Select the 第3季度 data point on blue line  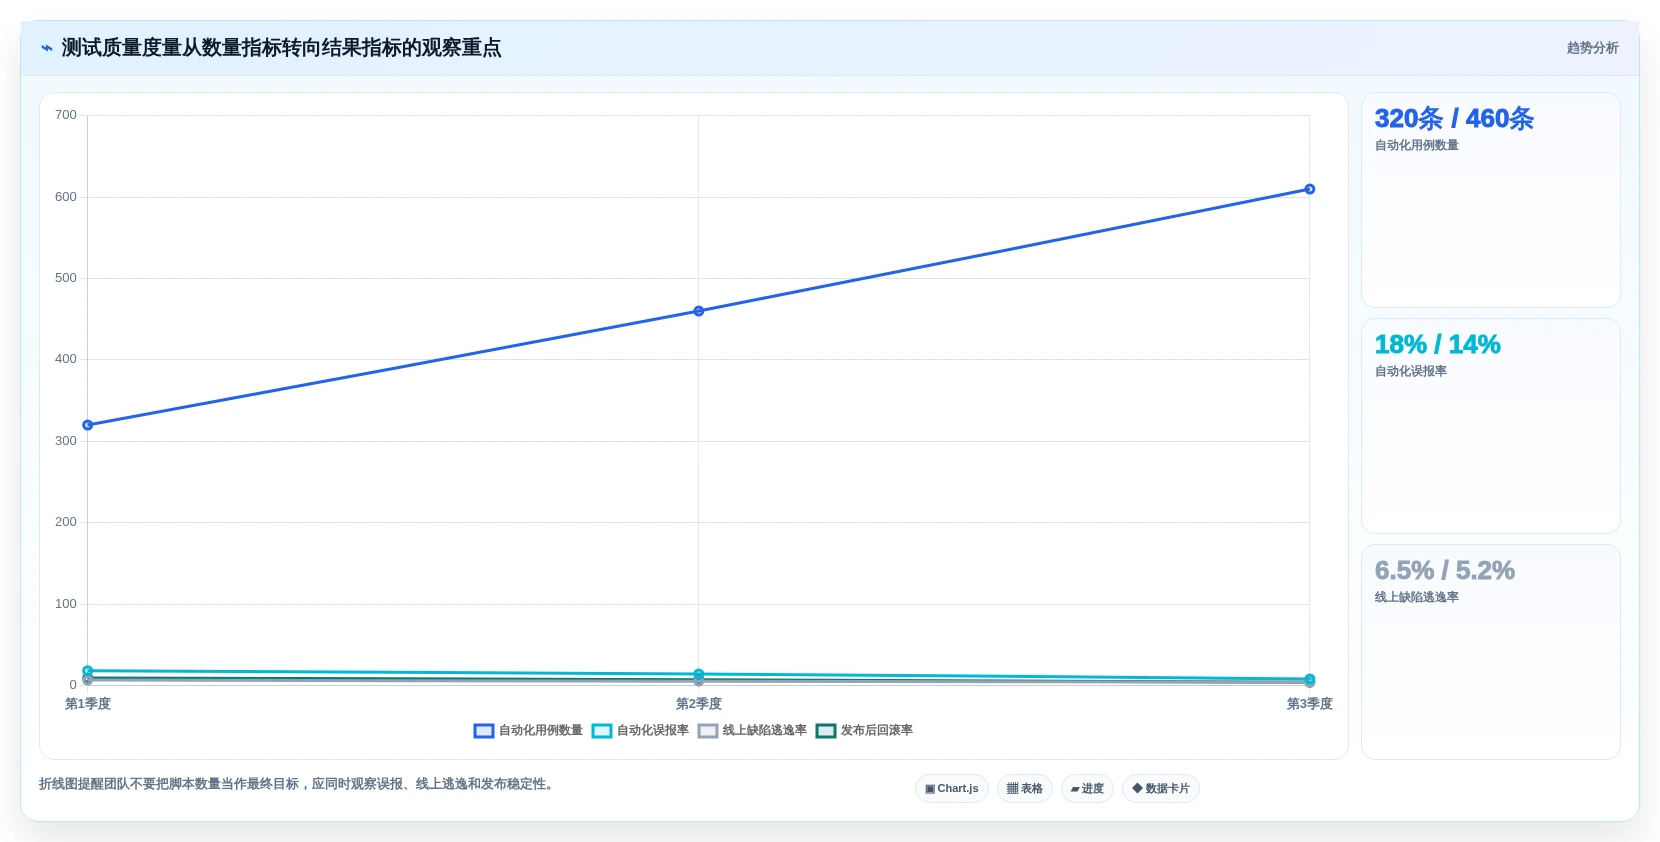point(1310,189)
